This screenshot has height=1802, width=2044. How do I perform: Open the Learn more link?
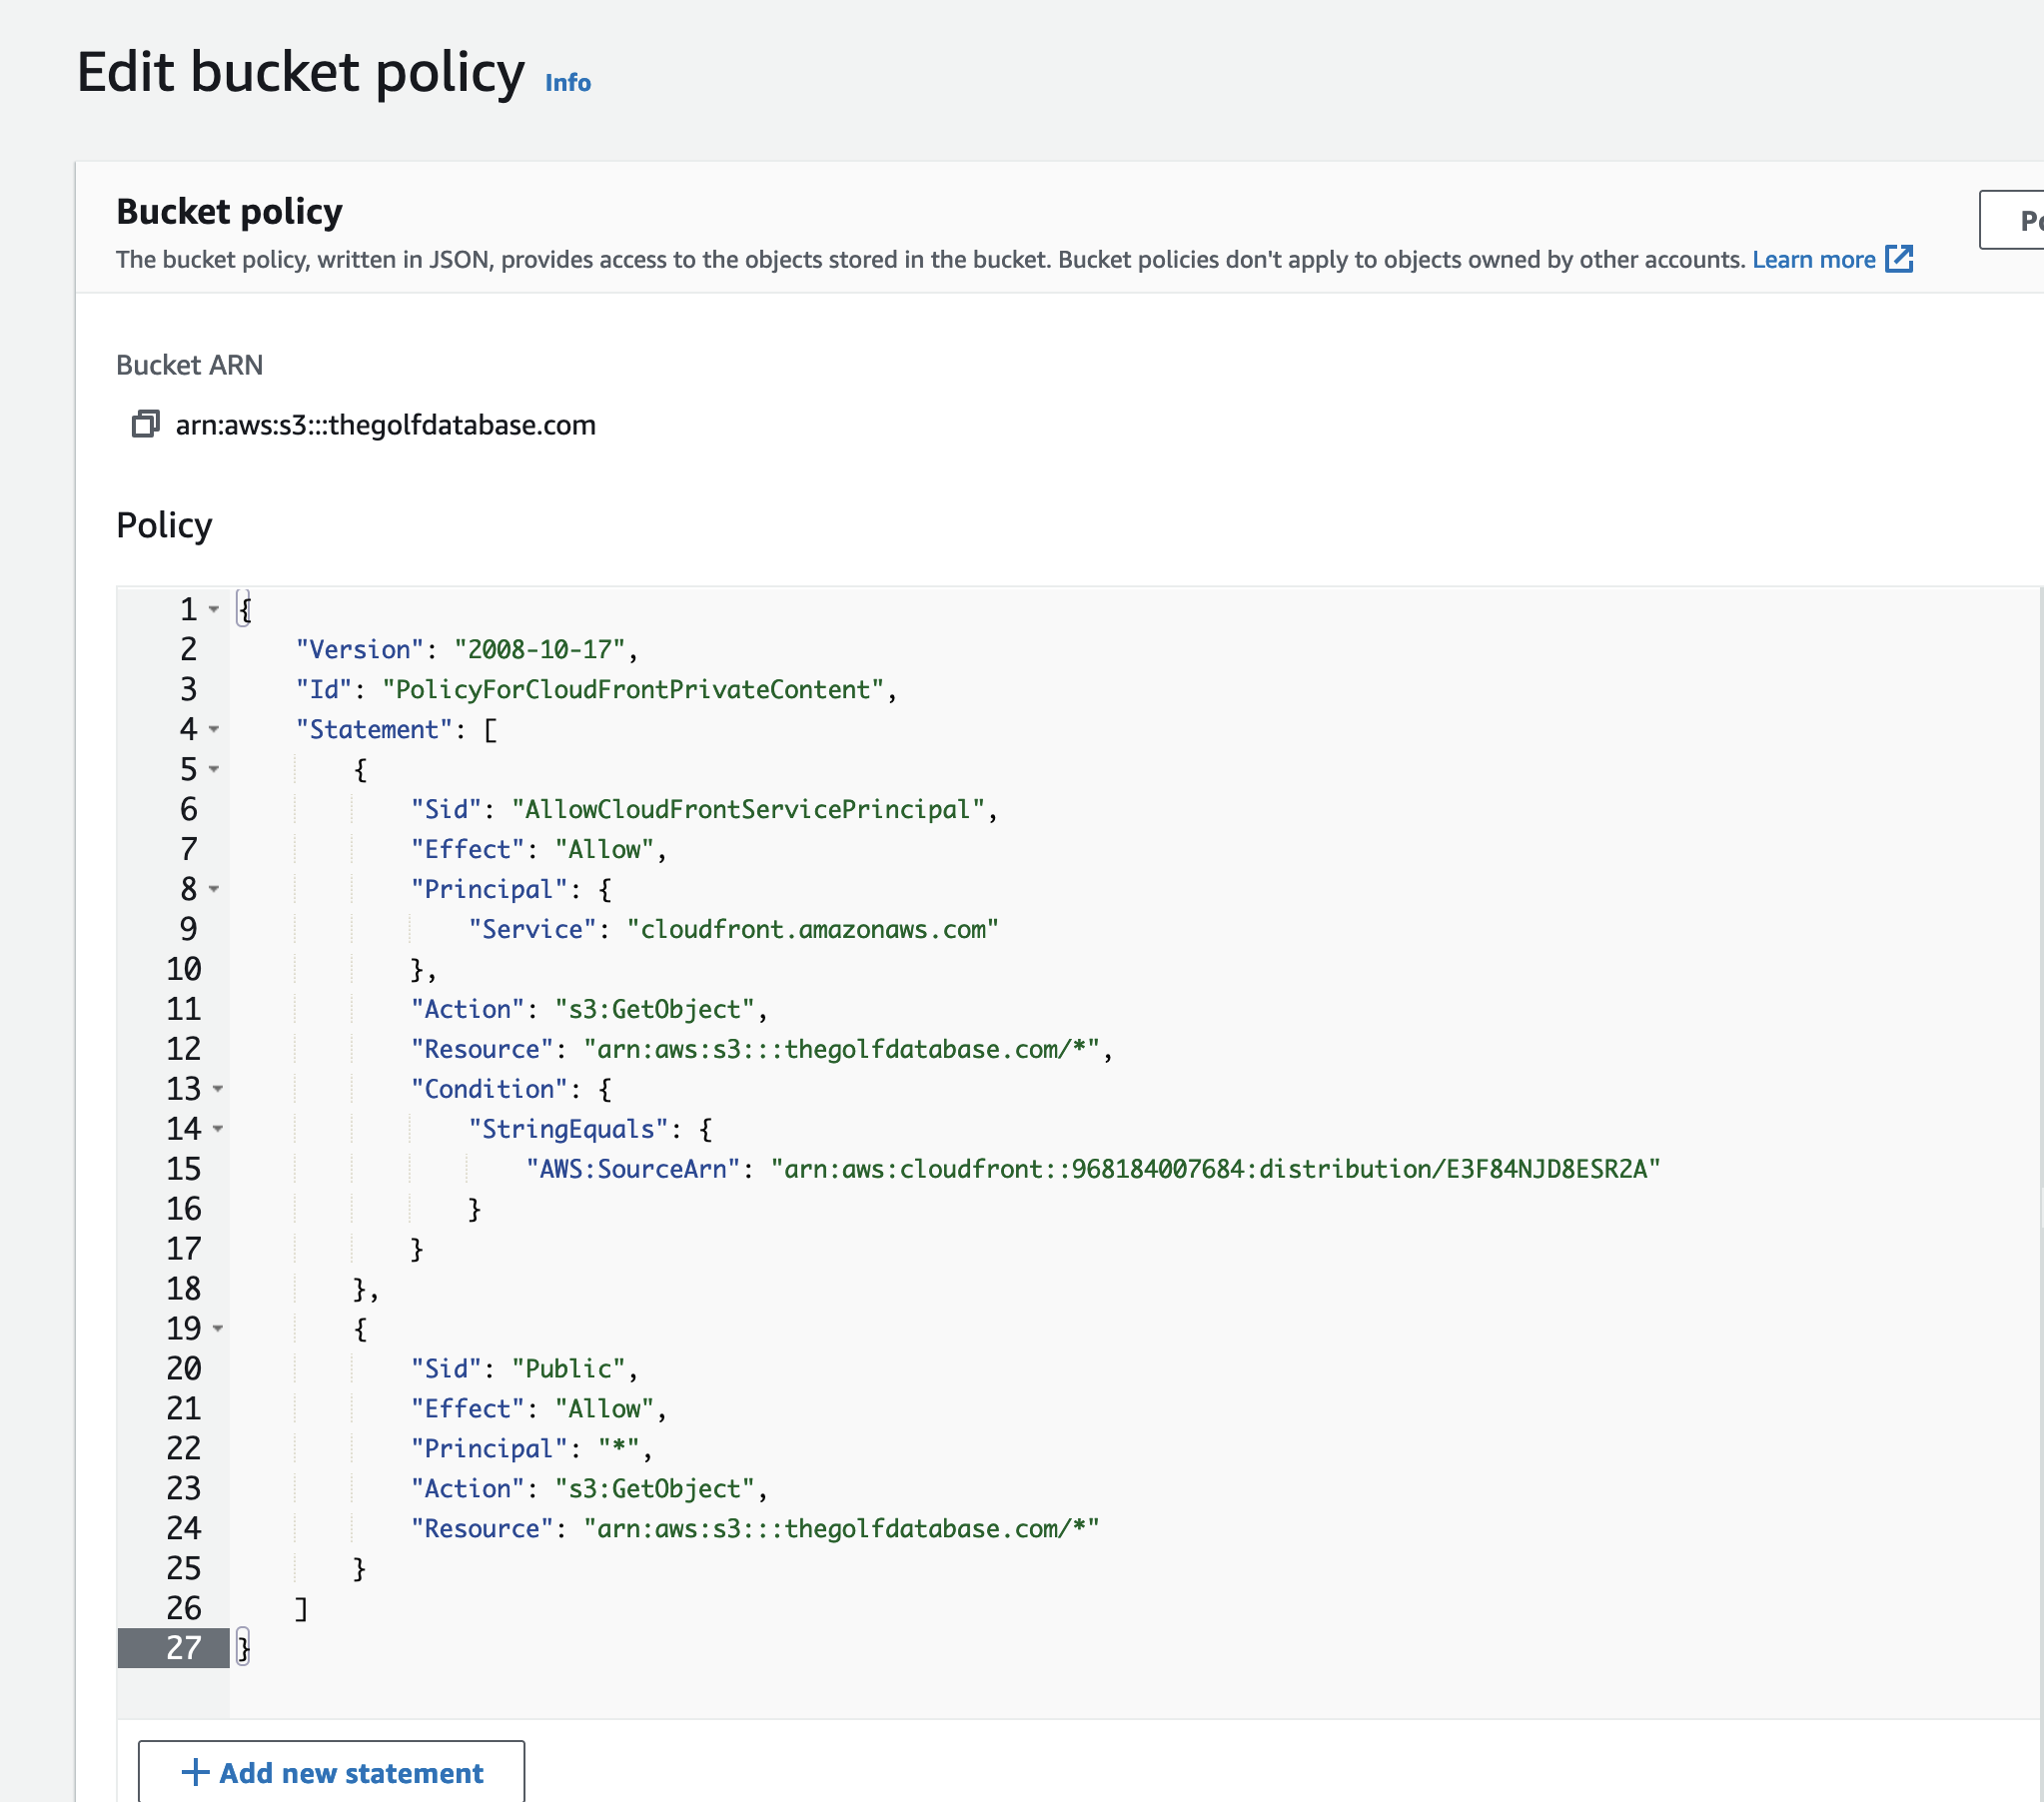click(1813, 259)
